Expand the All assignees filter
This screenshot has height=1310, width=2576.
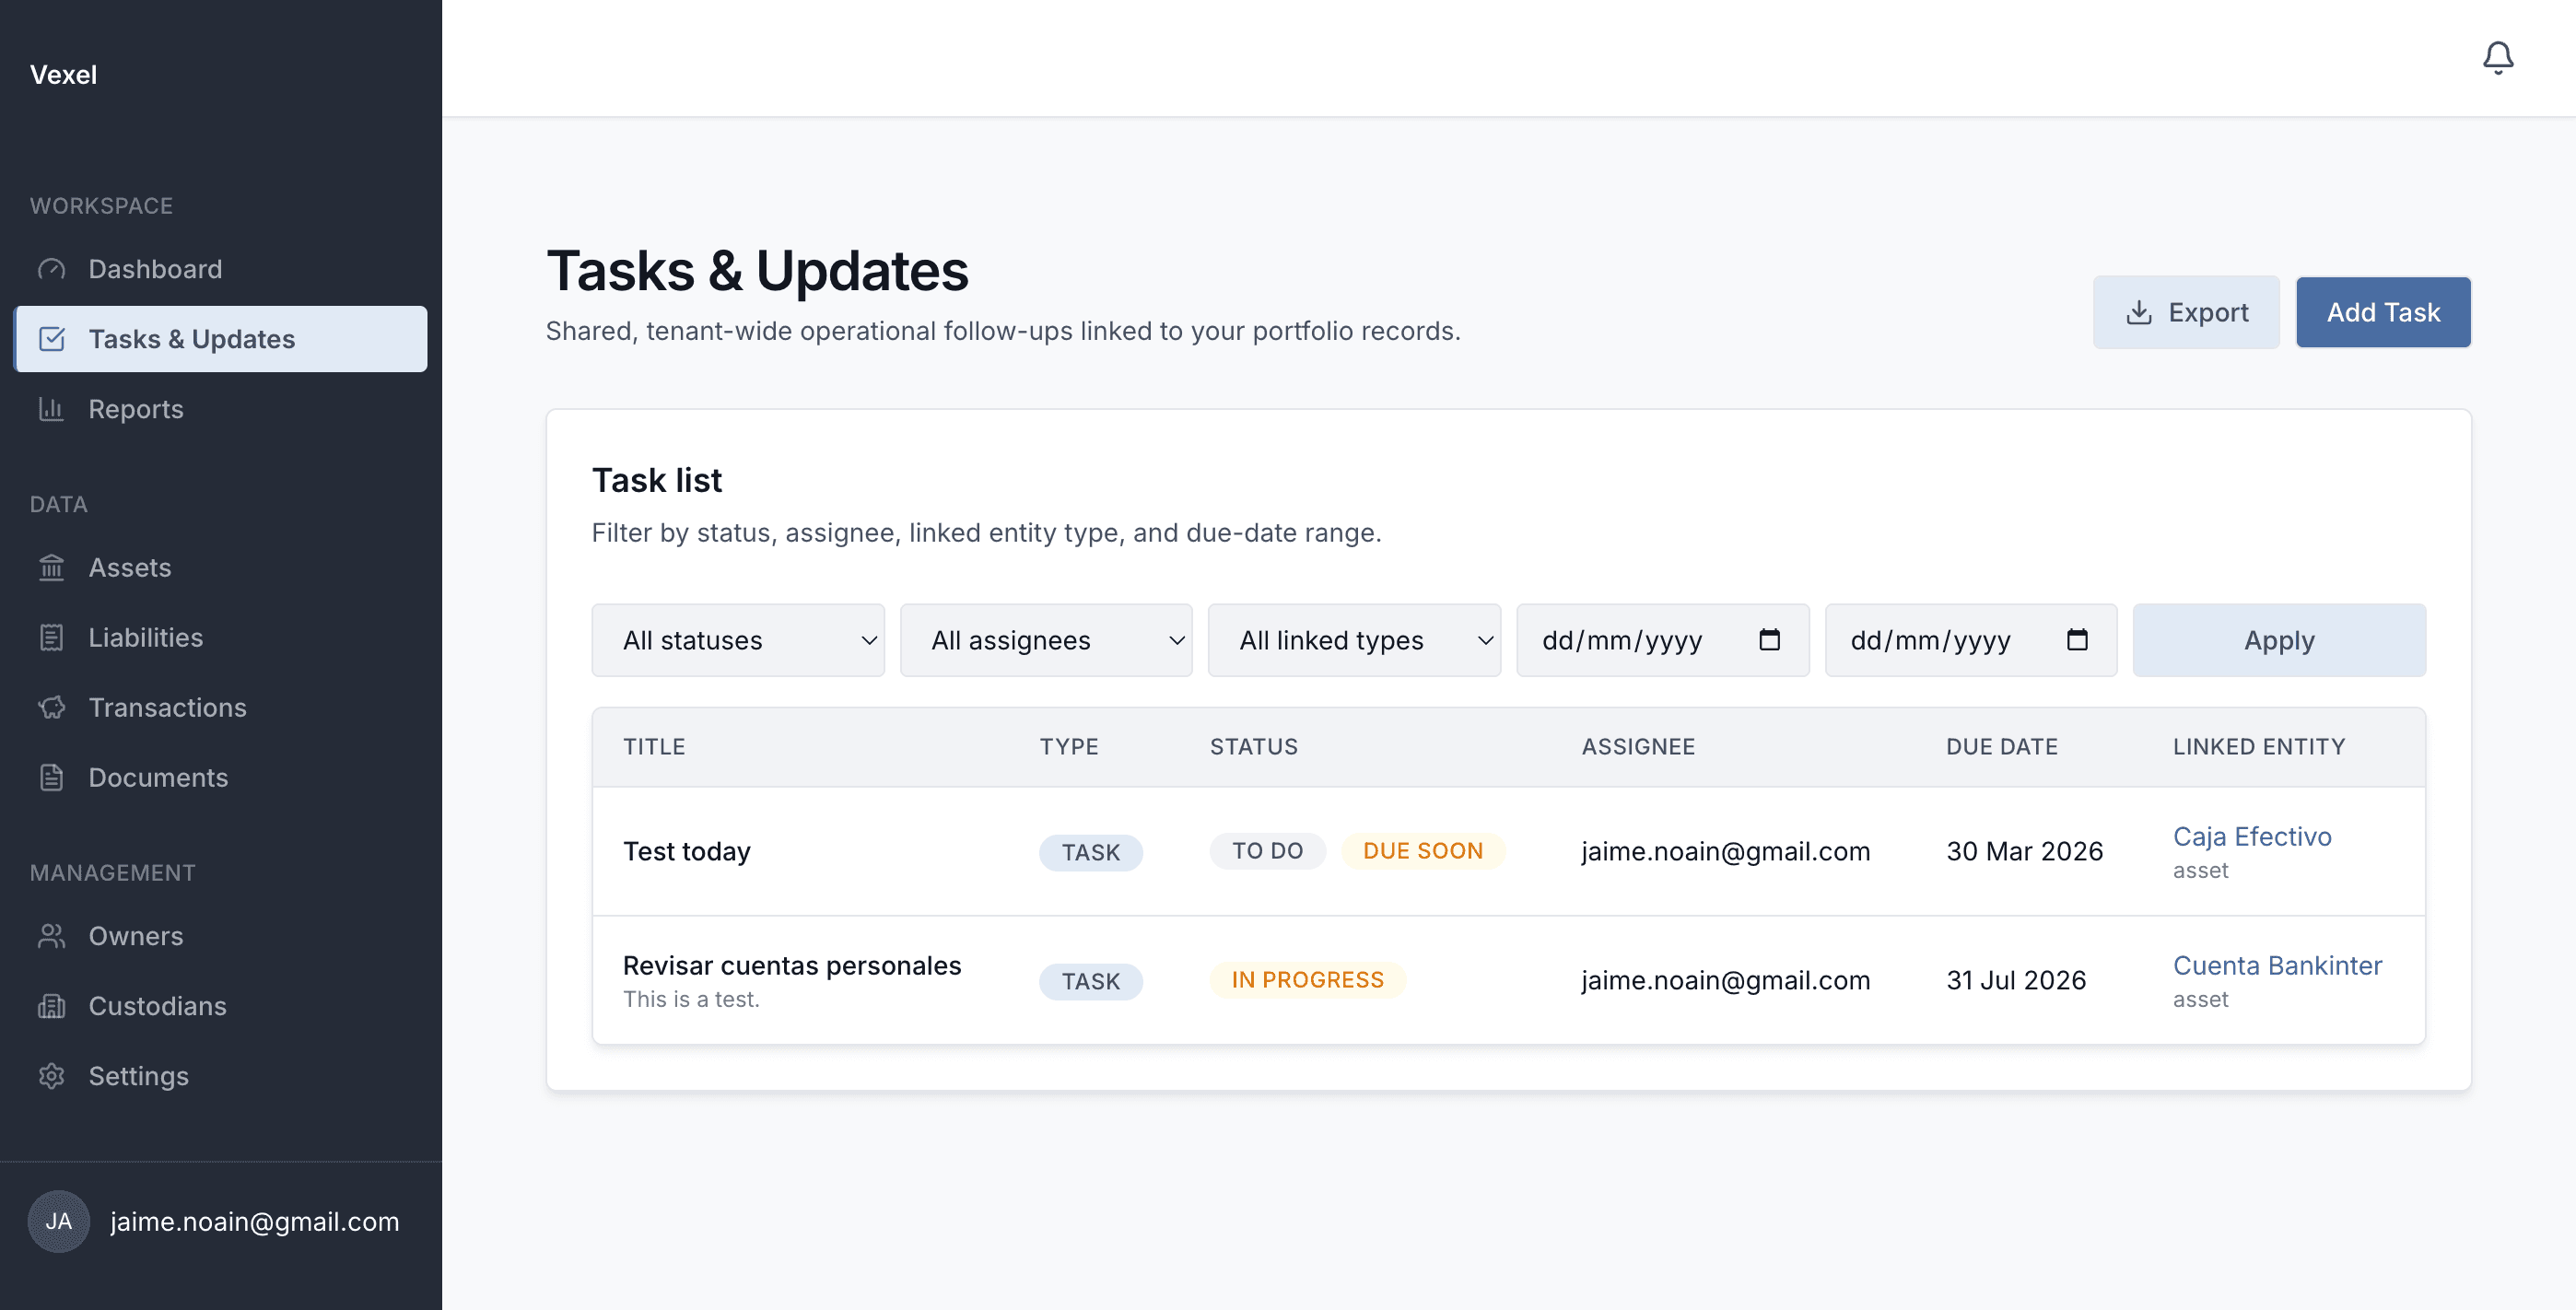coord(1046,640)
